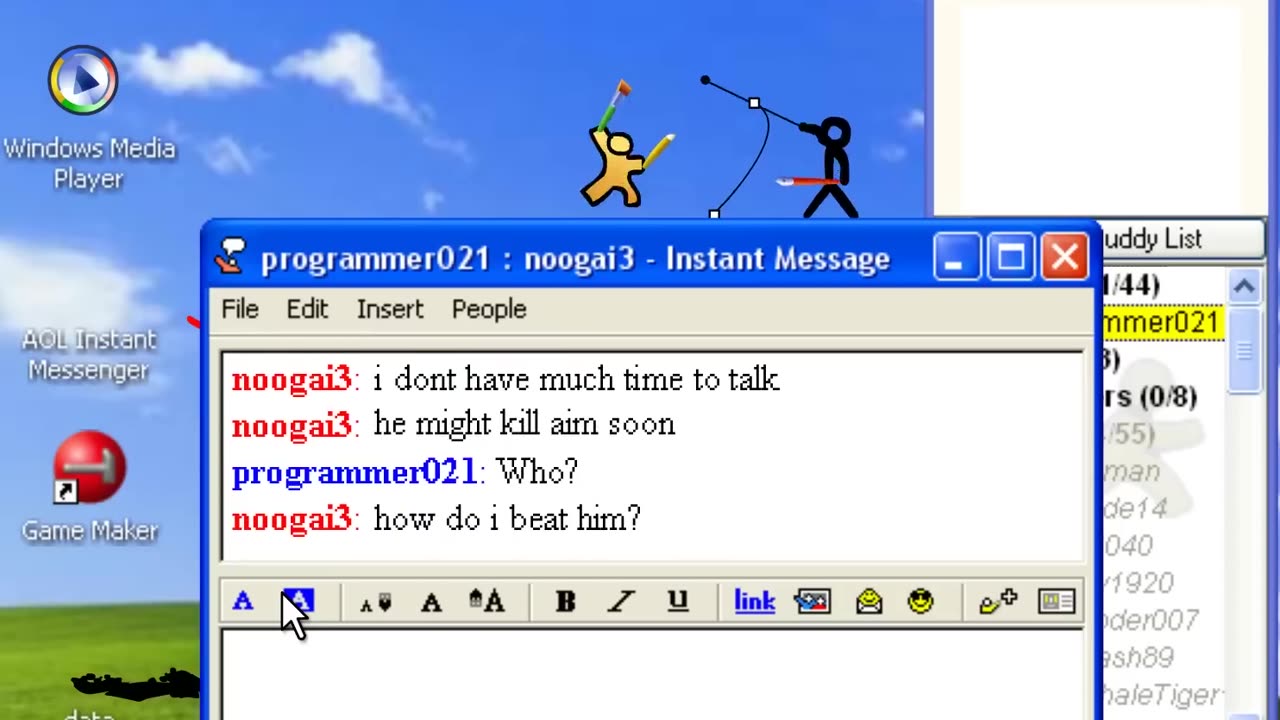Click the text color A icon
This screenshot has width=1280, height=720.
243,602
